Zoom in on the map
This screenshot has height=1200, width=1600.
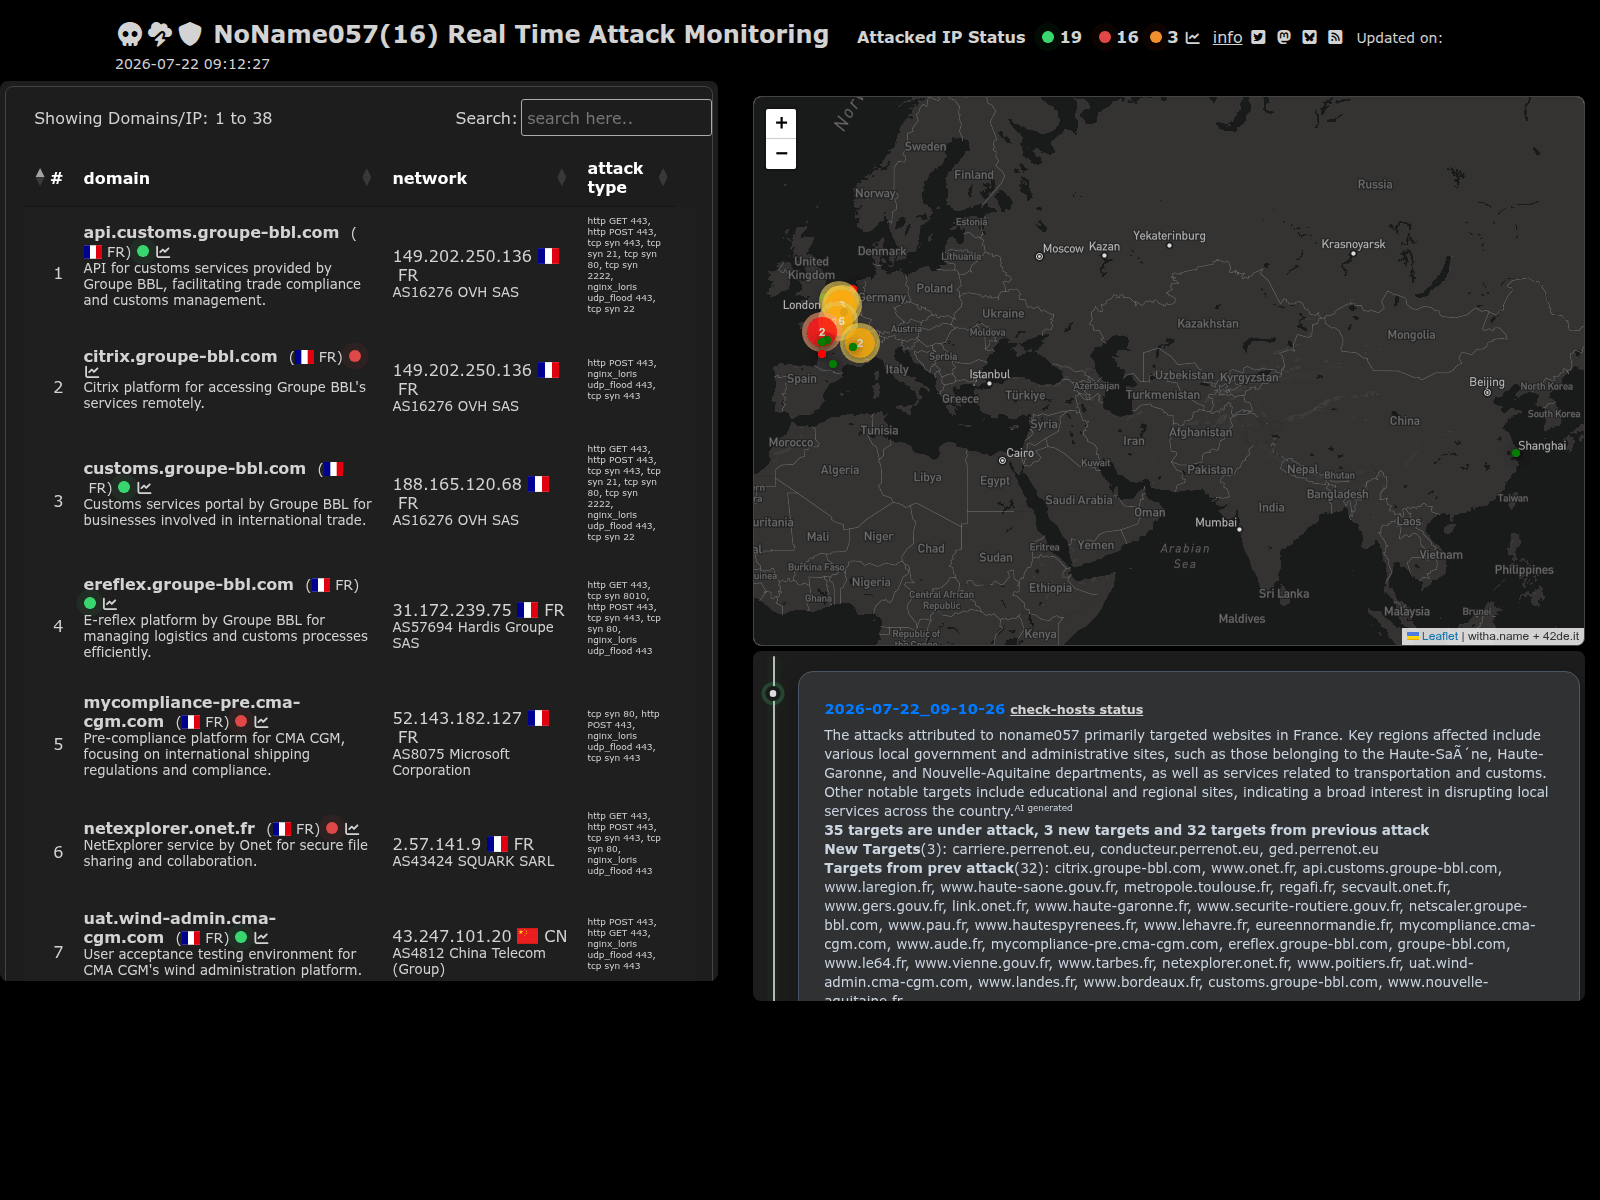781,123
